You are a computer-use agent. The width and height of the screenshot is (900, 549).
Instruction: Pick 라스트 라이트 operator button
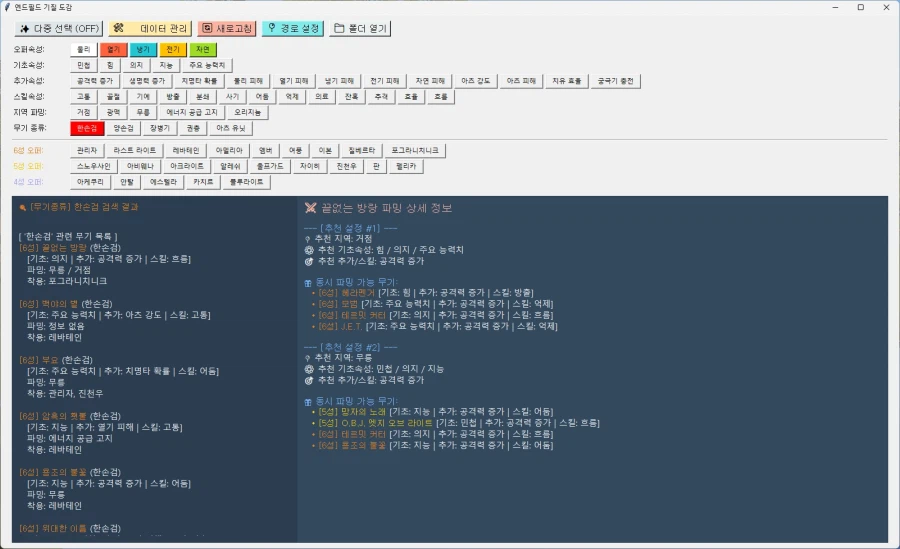(x=135, y=150)
